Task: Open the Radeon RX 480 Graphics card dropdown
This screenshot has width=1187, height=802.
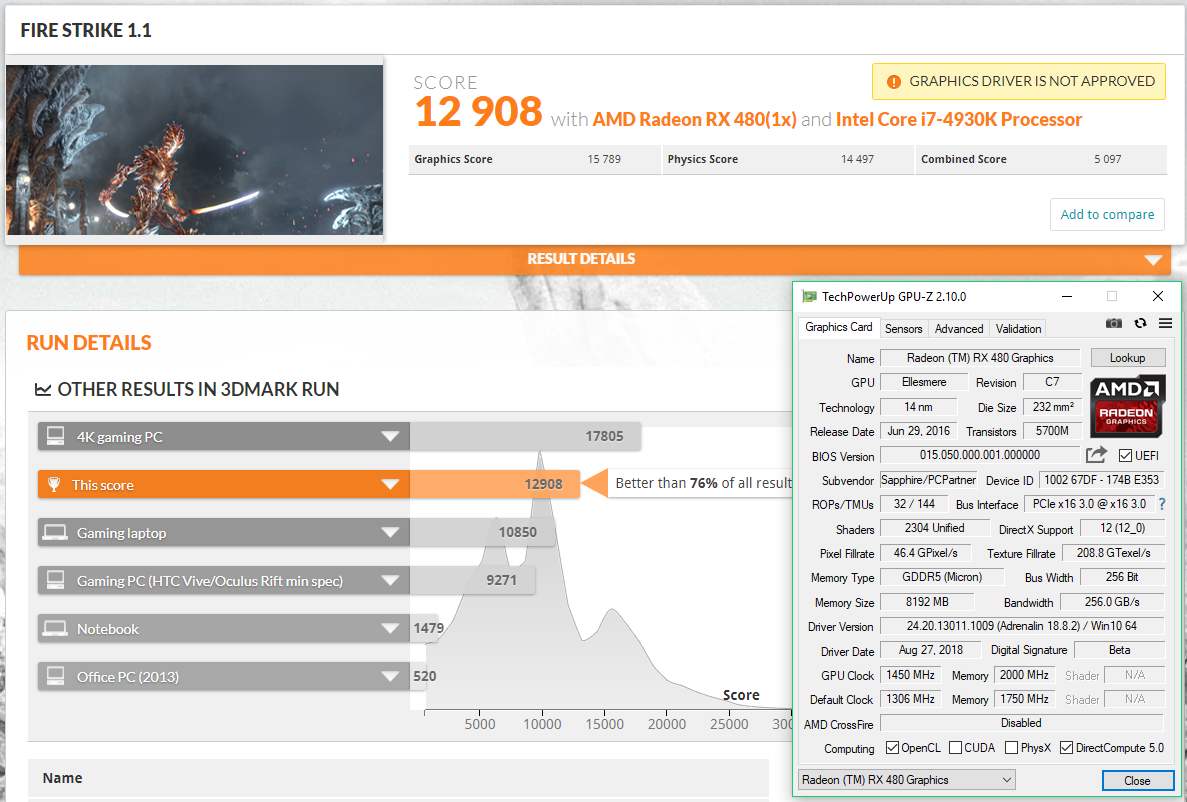Action: pyautogui.click(x=907, y=779)
